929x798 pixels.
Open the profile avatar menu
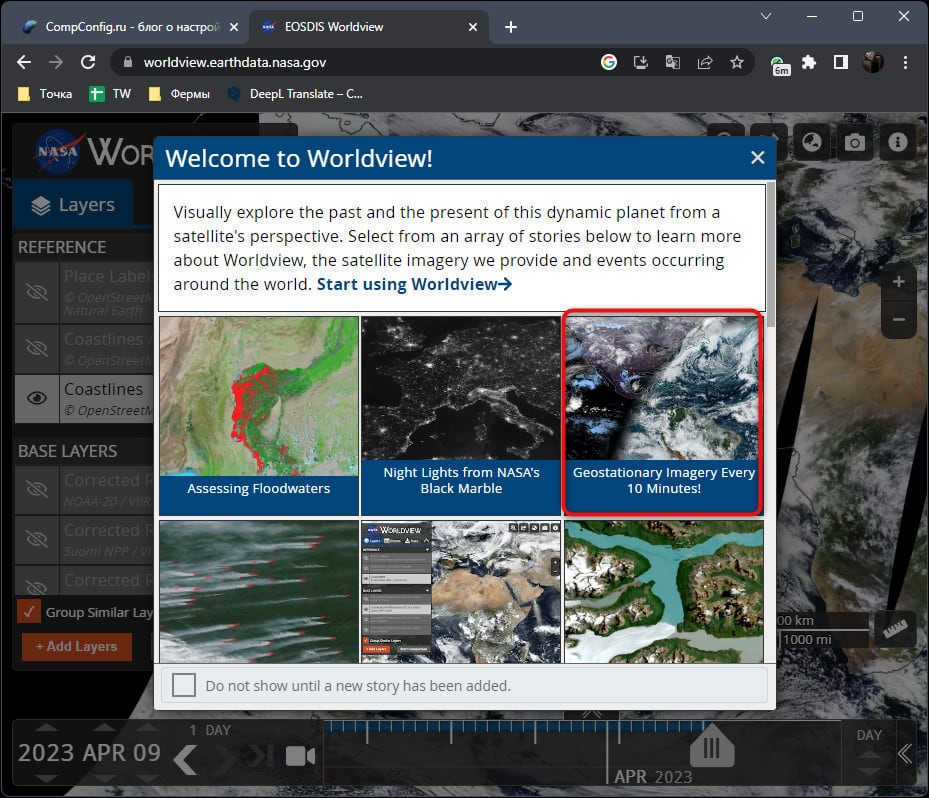click(873, 62)
